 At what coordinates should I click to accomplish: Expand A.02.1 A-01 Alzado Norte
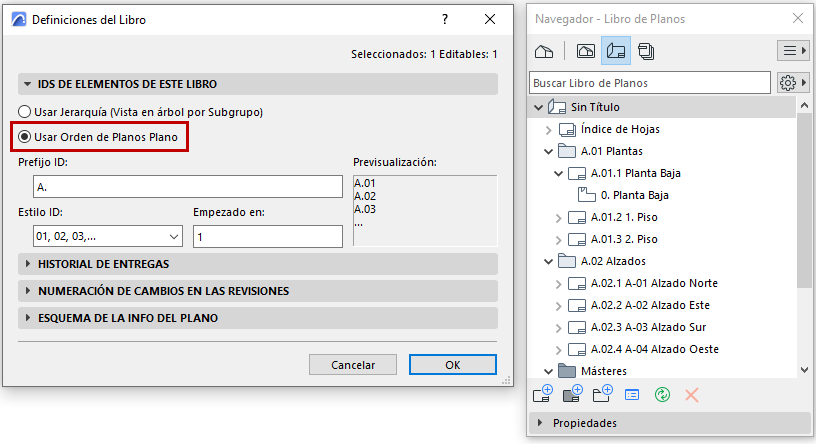pyautogui.click(x=558, y=284)
